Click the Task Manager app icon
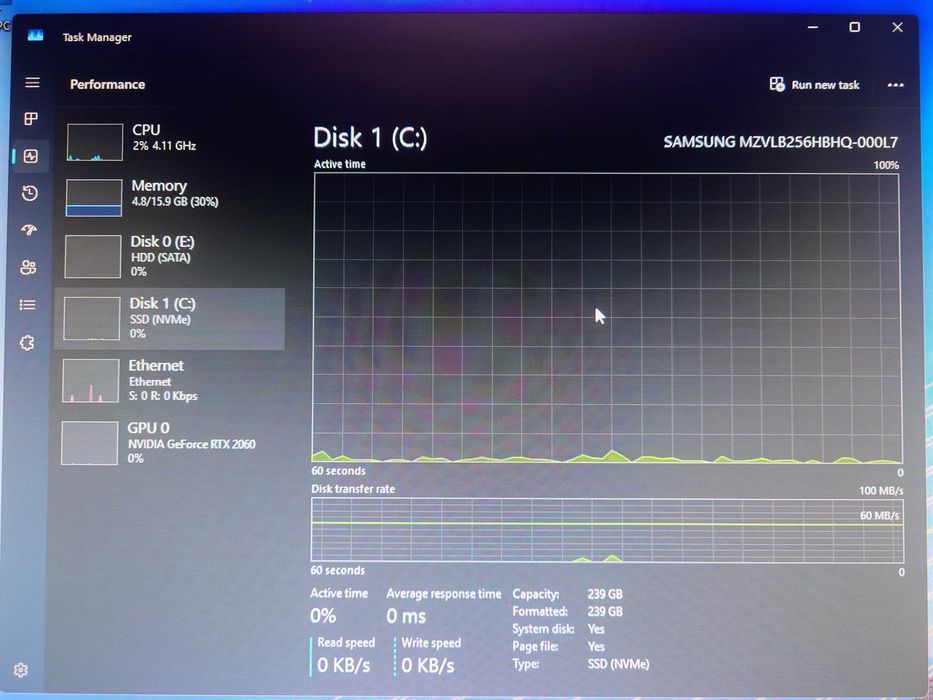 pyautogui.click(x=35, y=36)
